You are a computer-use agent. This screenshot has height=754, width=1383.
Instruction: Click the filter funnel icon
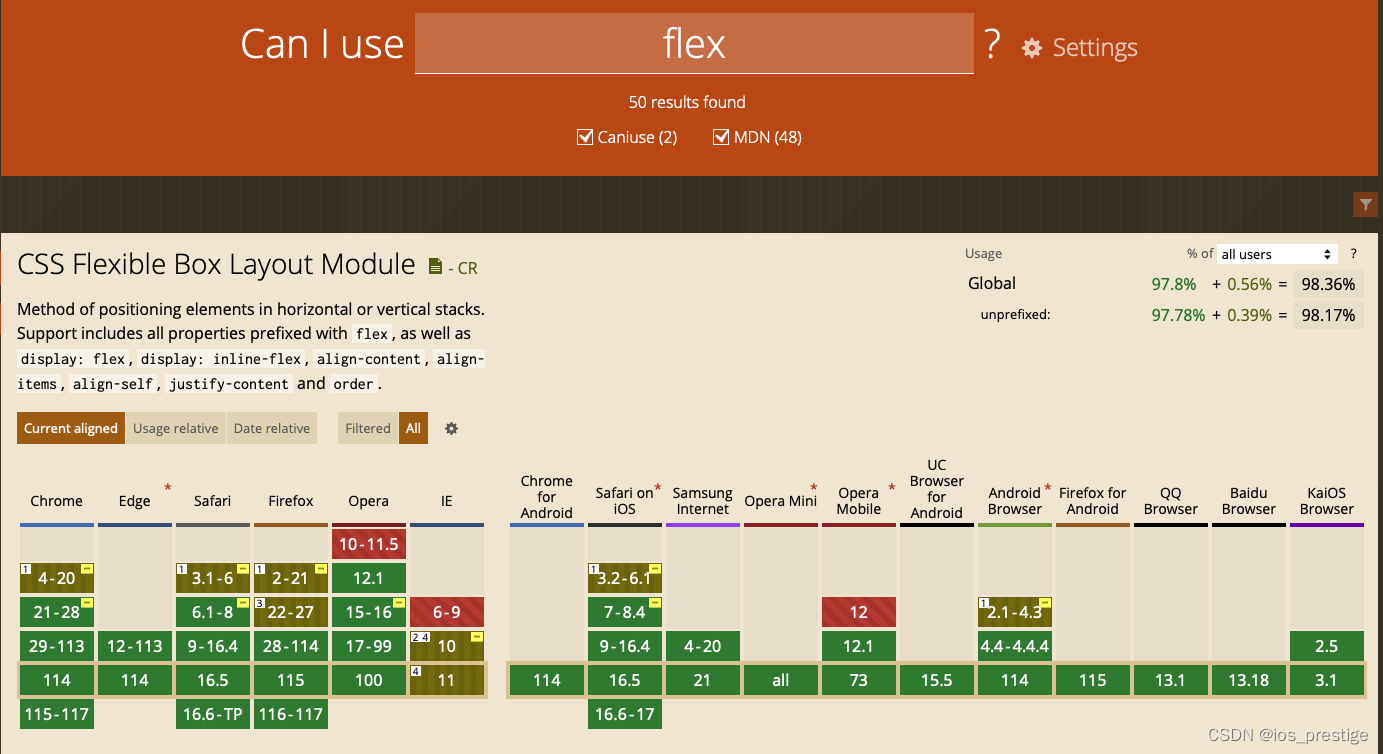click(1365, 205)
